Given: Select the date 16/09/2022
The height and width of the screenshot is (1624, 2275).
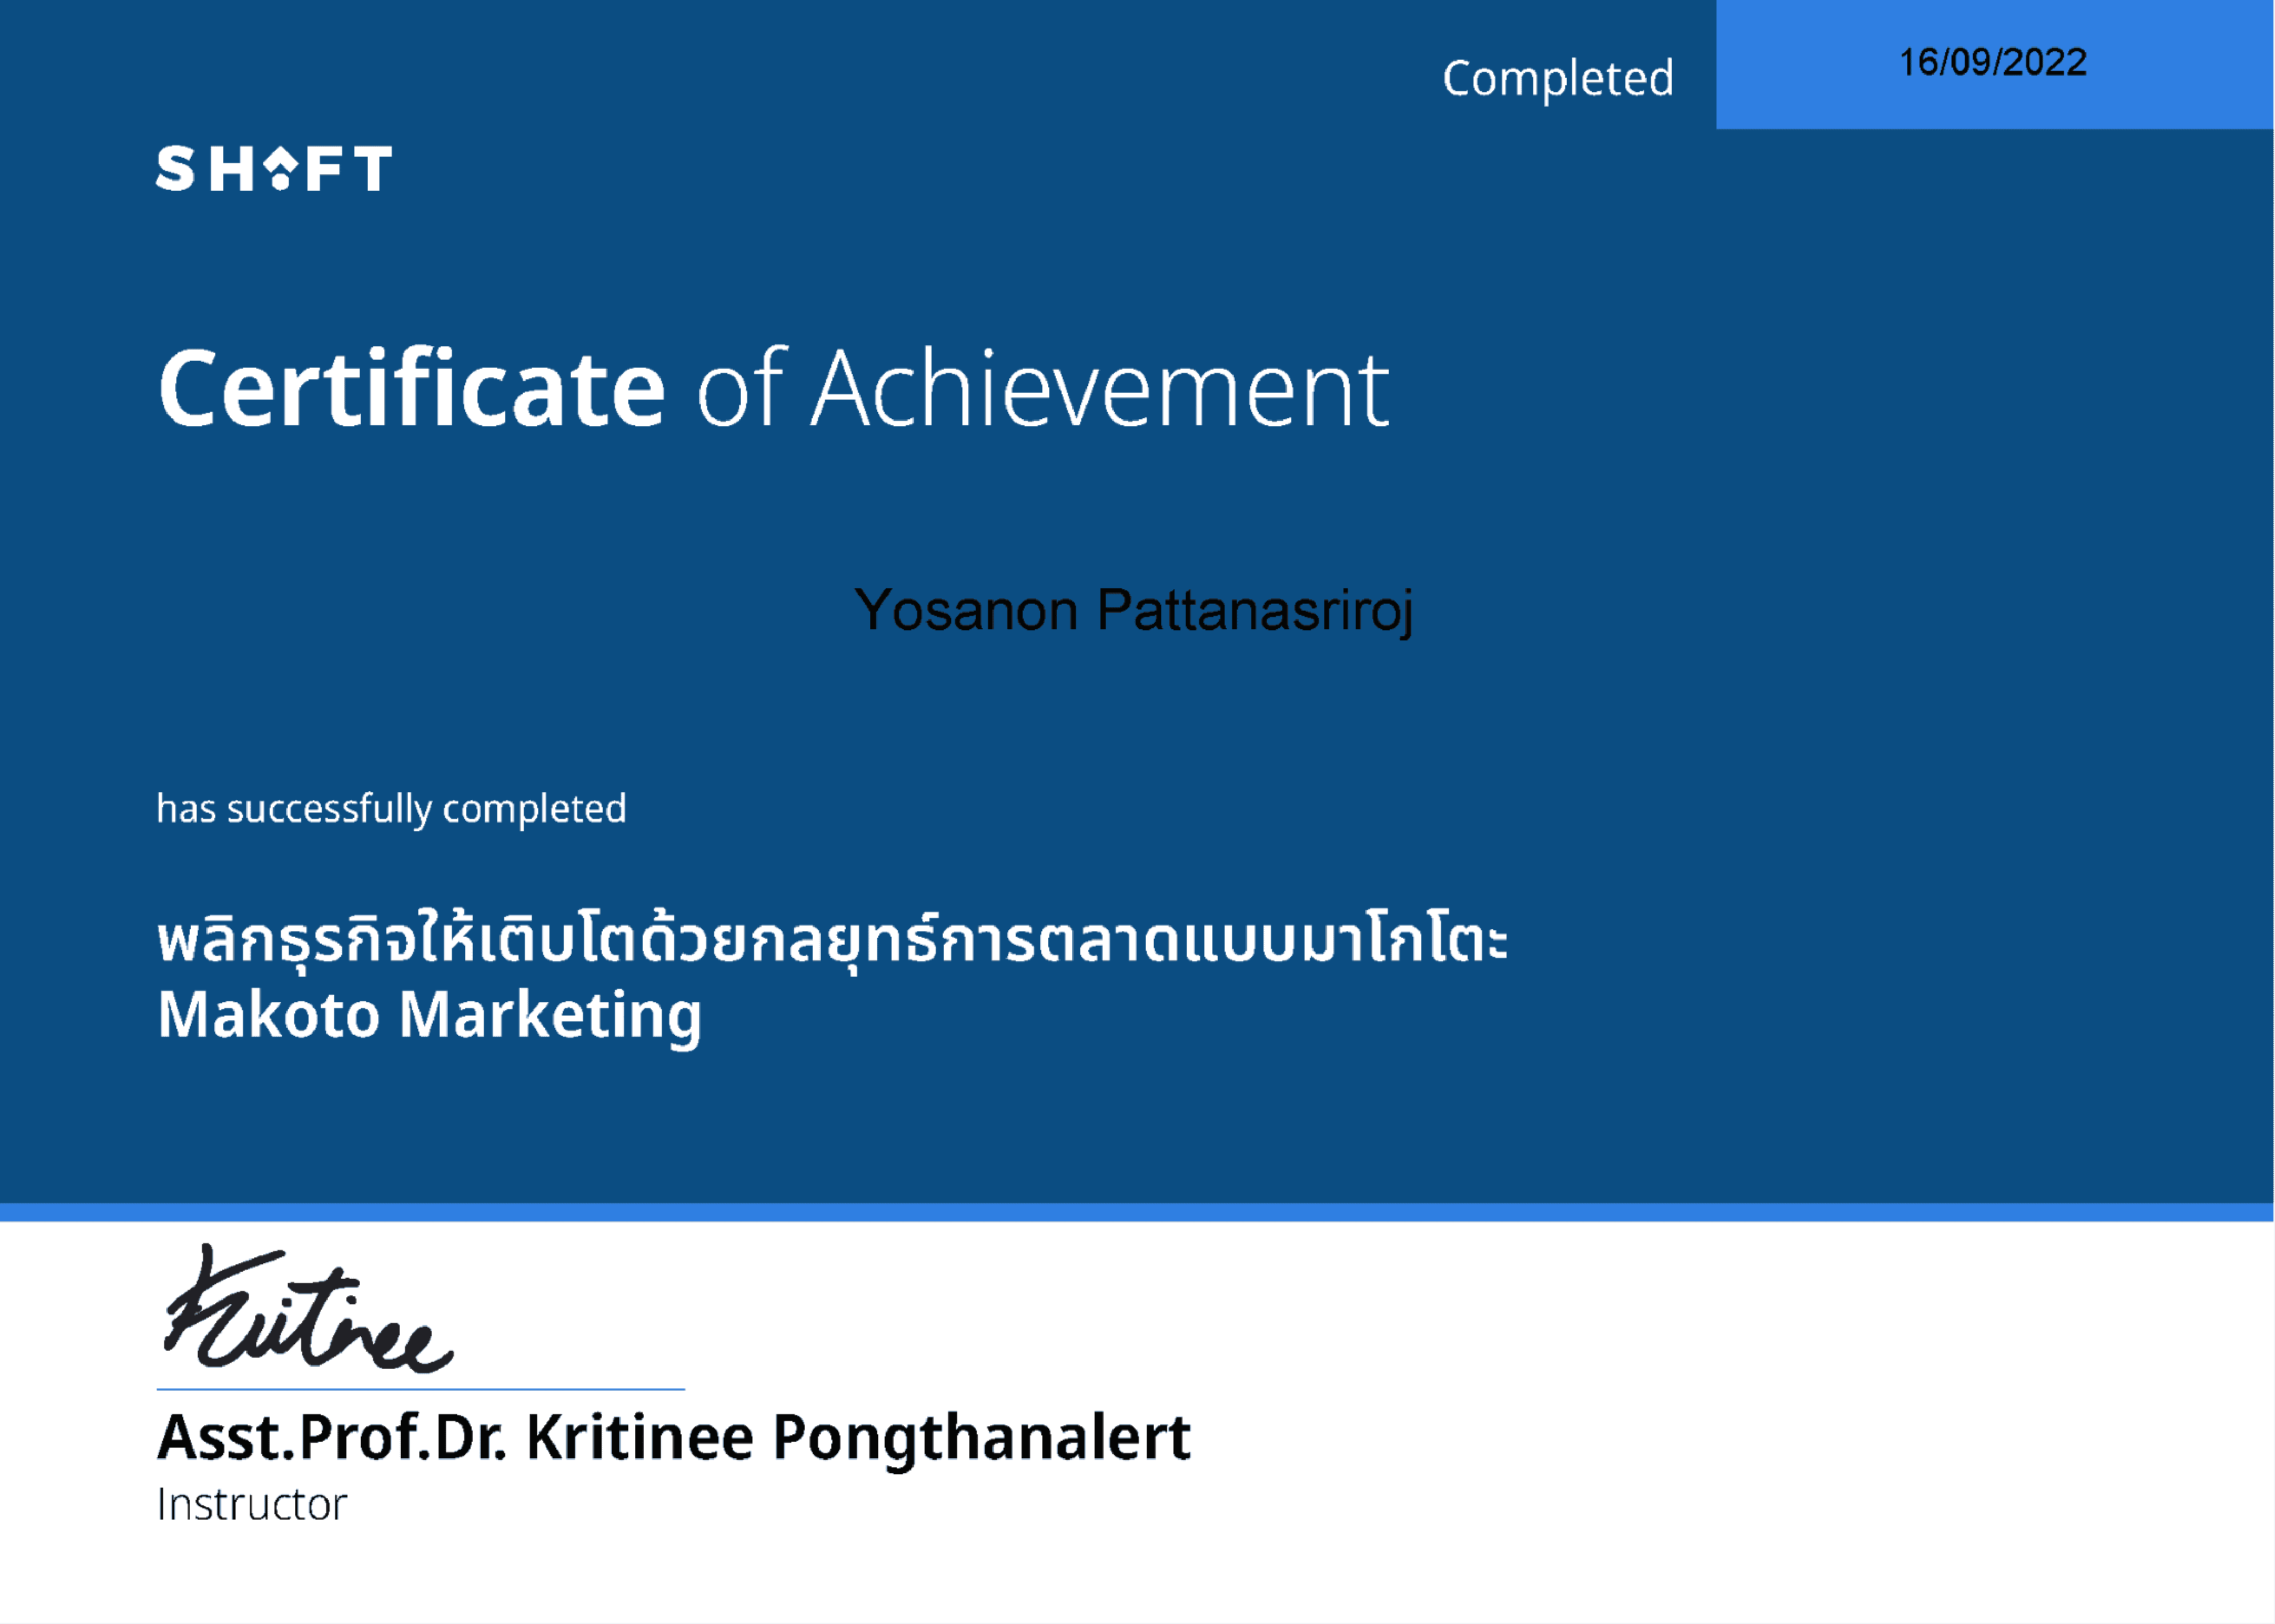Looking at the screenshot, I should (1993, 62).
